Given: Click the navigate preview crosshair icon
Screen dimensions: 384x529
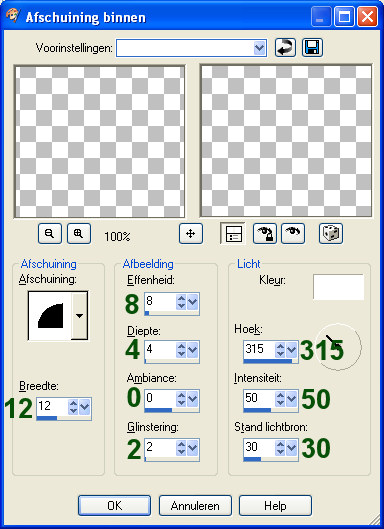Looking at the screenshot, I should (191, 233).
